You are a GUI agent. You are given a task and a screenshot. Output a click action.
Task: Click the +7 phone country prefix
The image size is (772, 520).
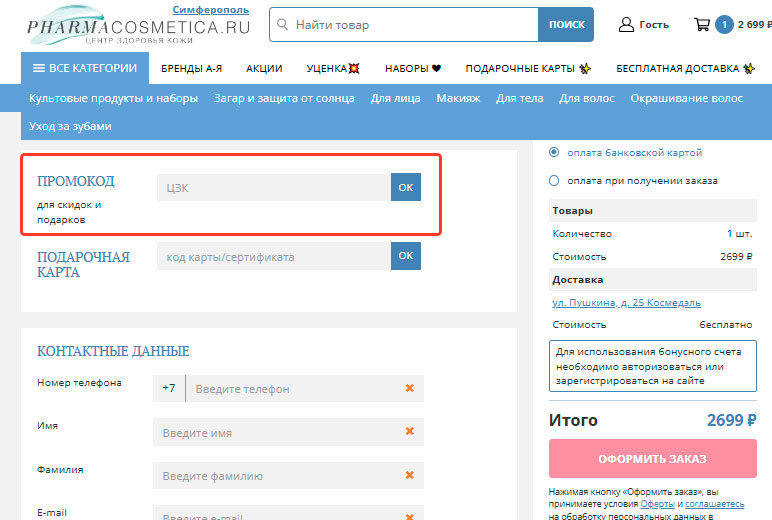tap(169, 388)
